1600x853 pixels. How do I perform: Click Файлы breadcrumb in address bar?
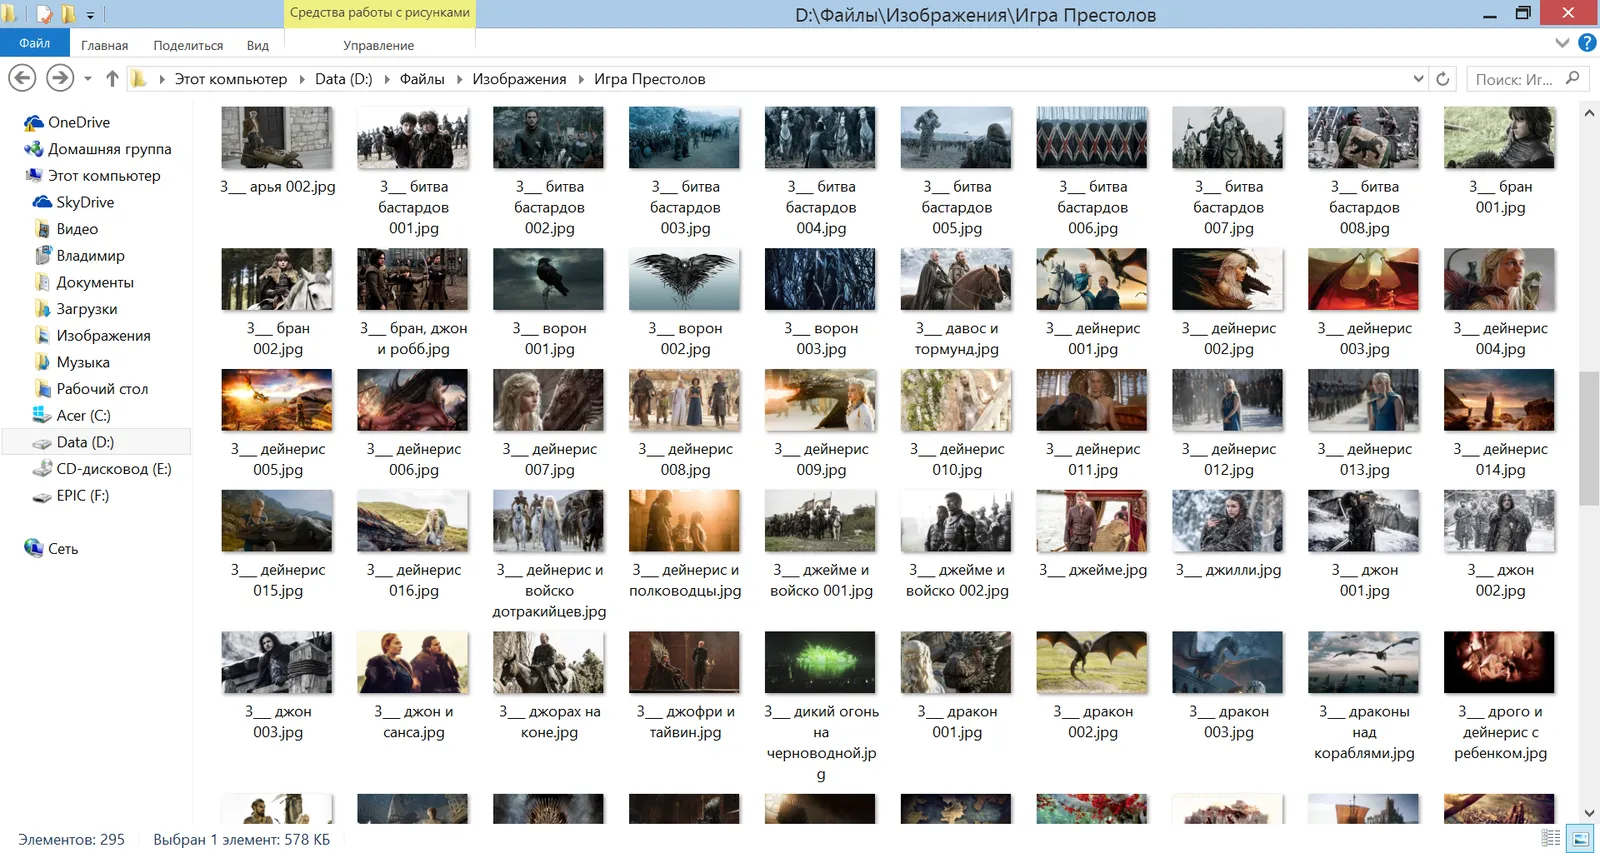coord(422,79)
